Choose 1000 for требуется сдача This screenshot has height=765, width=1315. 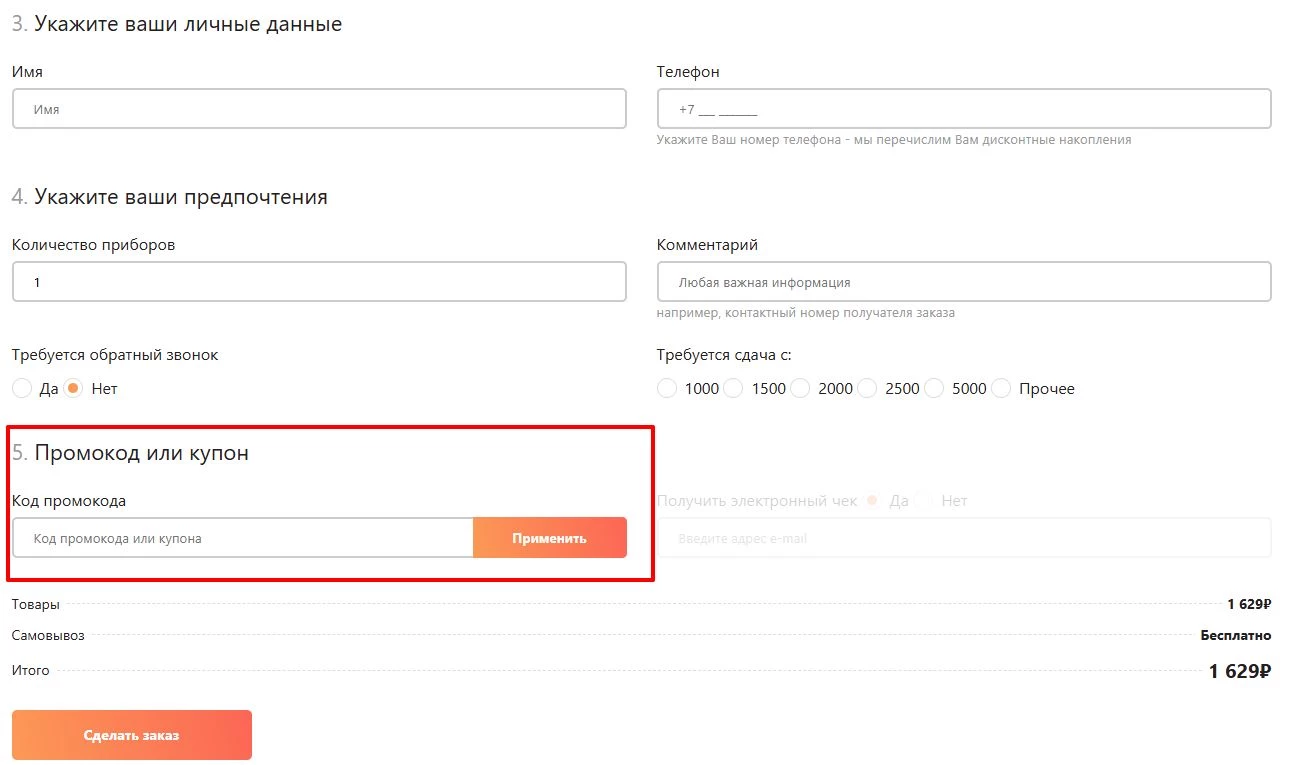[x=667, y=388]
